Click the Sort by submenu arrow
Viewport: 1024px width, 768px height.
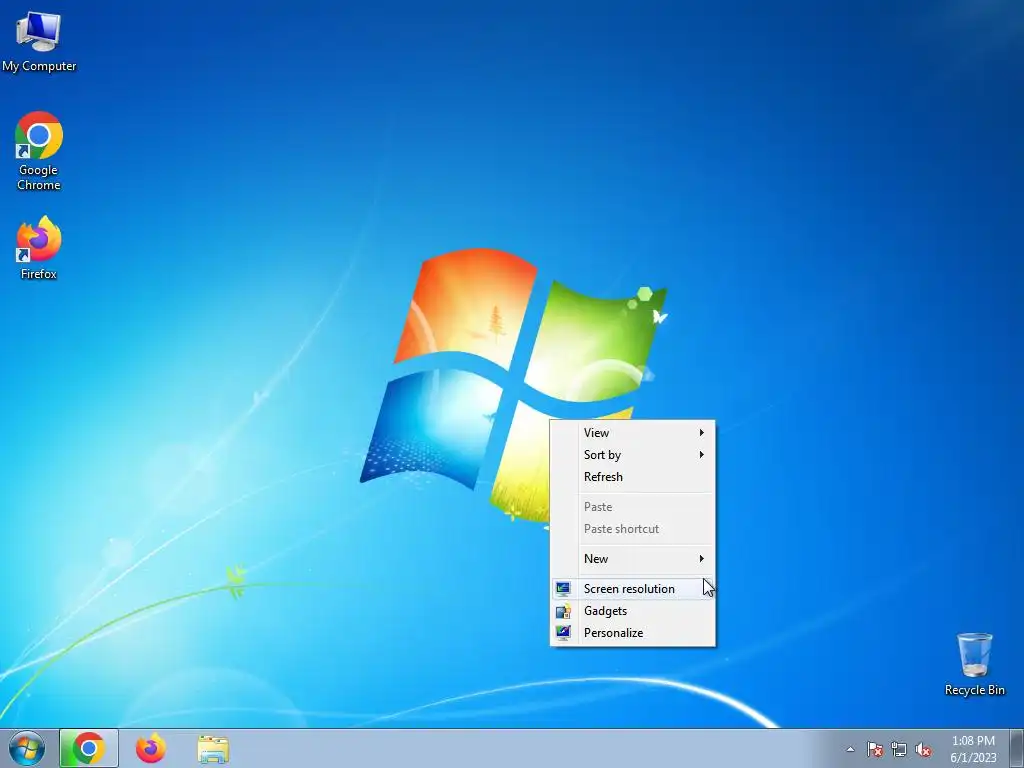[701, 455]
